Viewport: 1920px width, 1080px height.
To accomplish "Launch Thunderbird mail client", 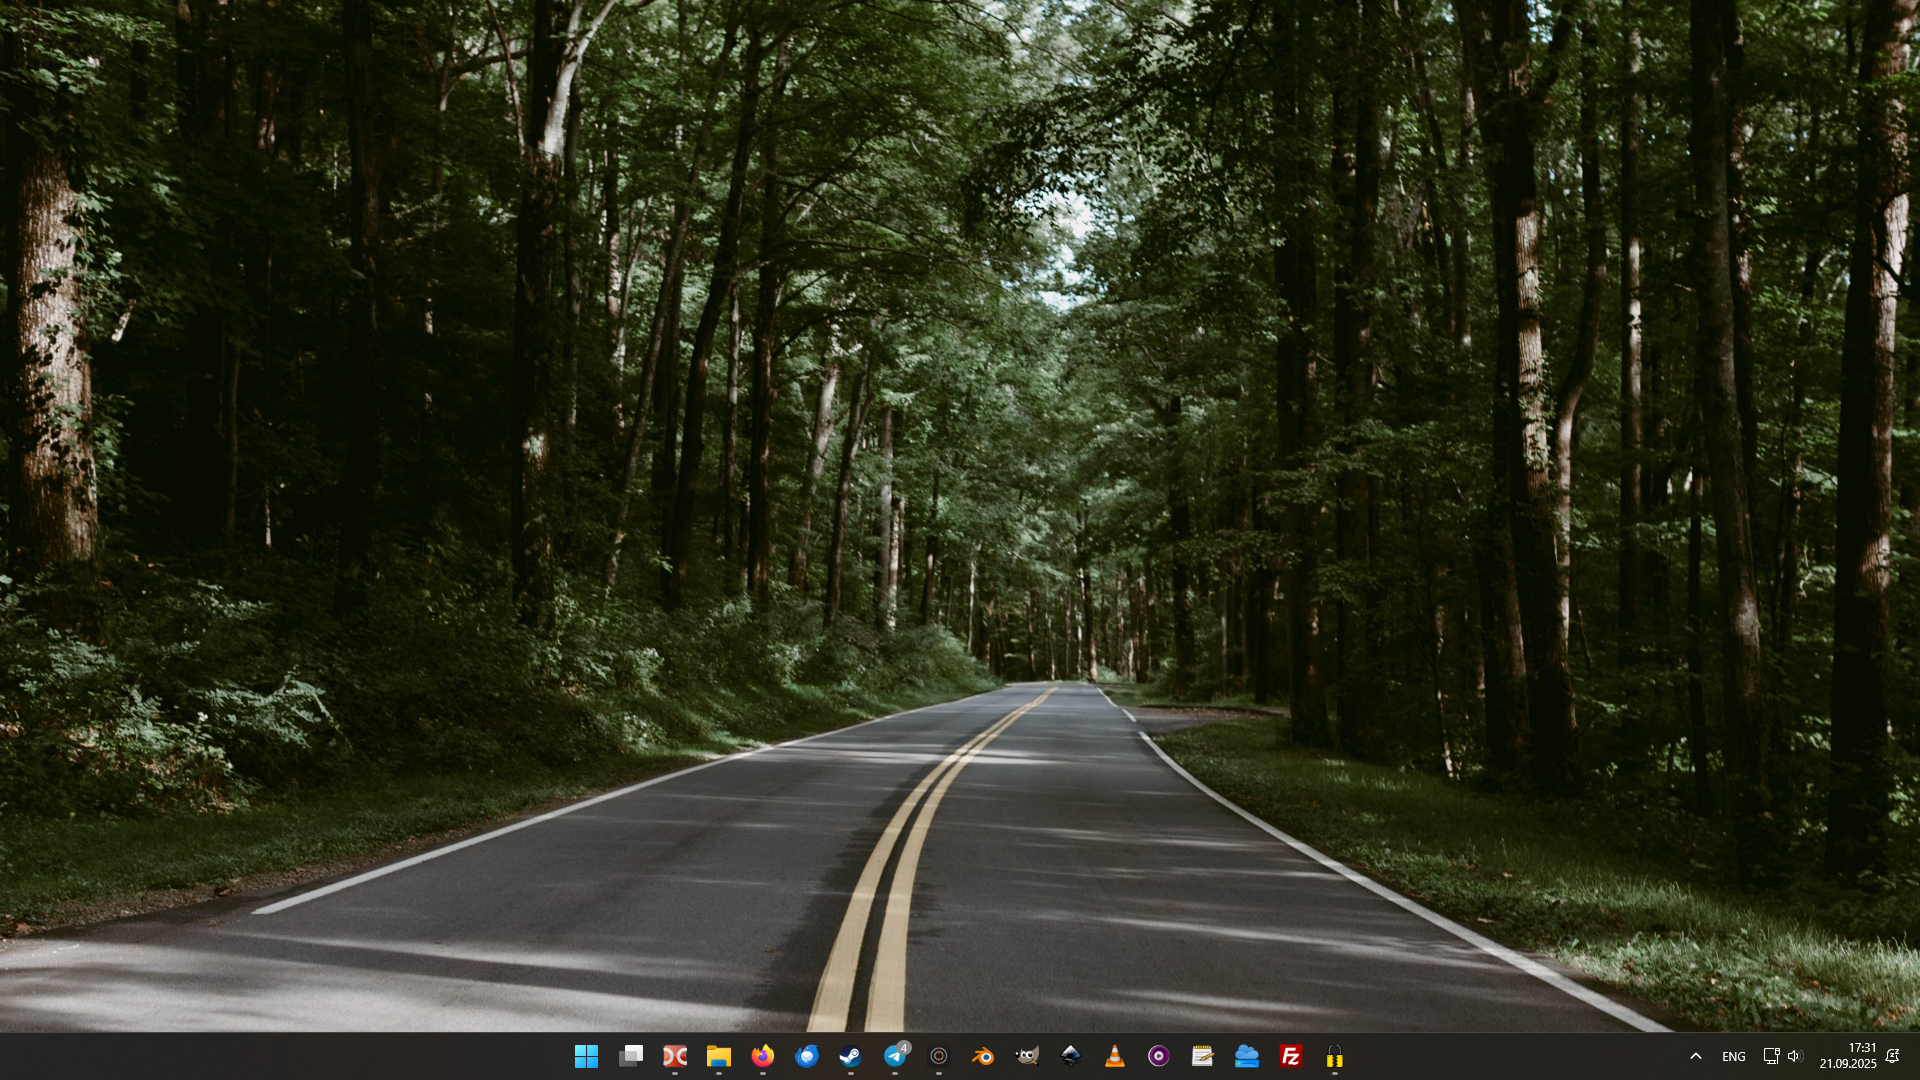I will click(807, 1056).
